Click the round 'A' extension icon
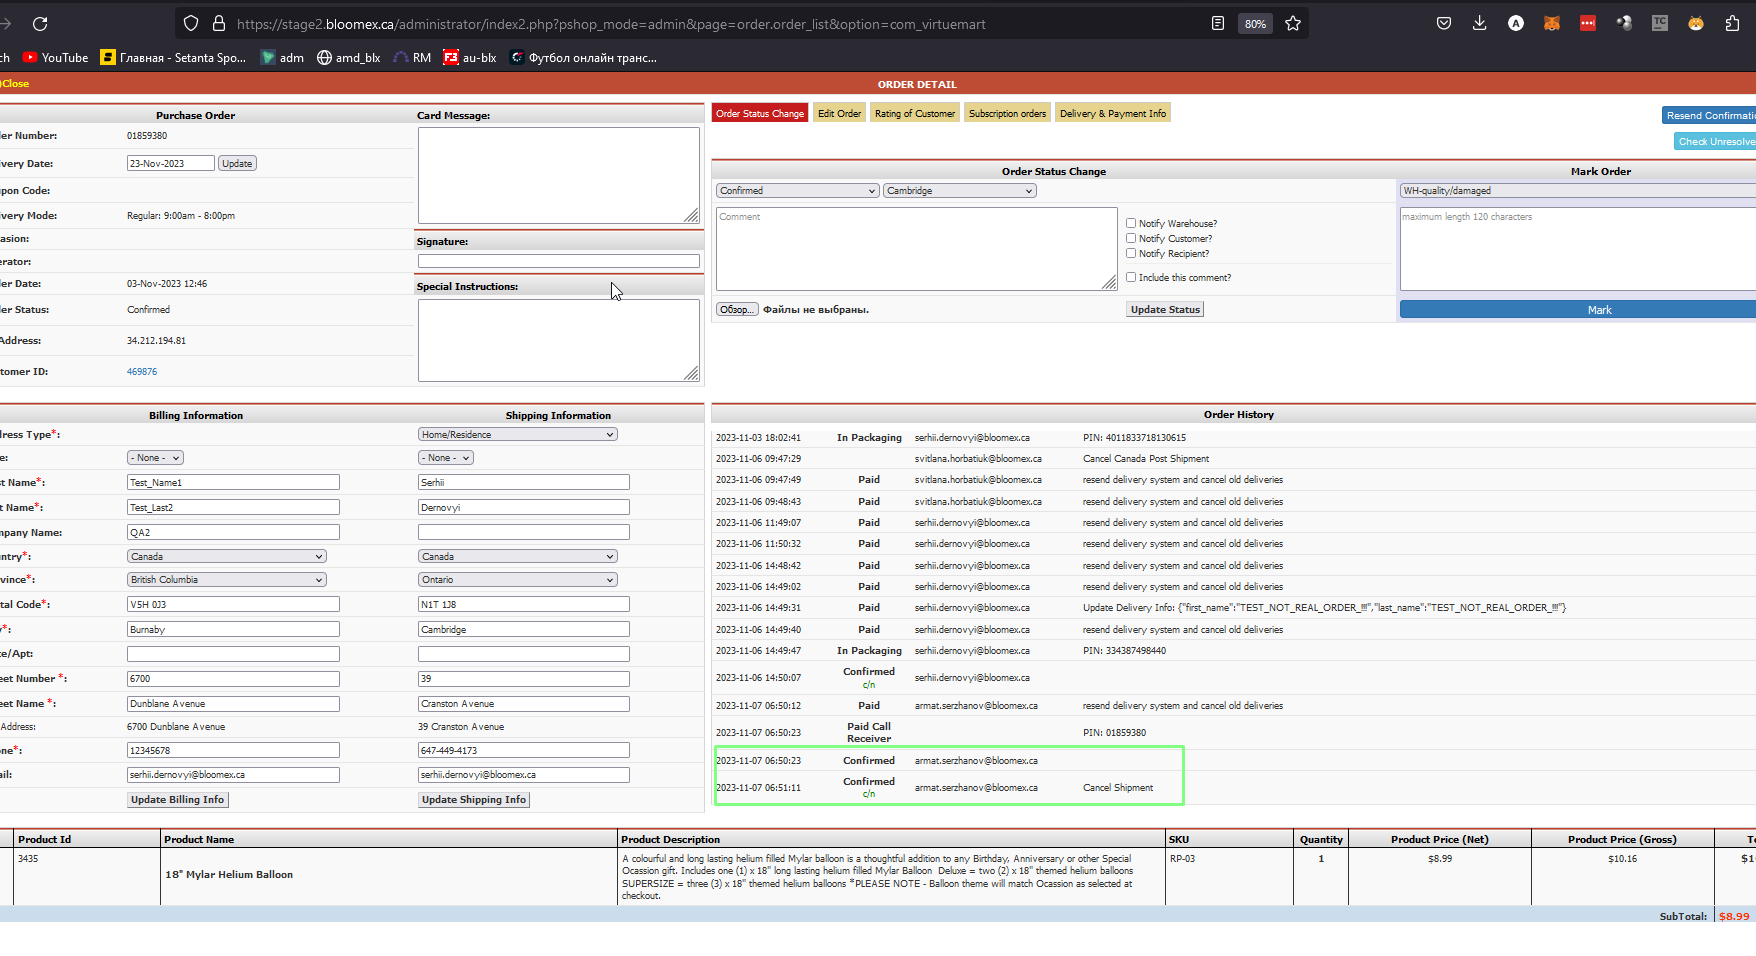Screen dimensions: 1756x956 point(1516,23)
